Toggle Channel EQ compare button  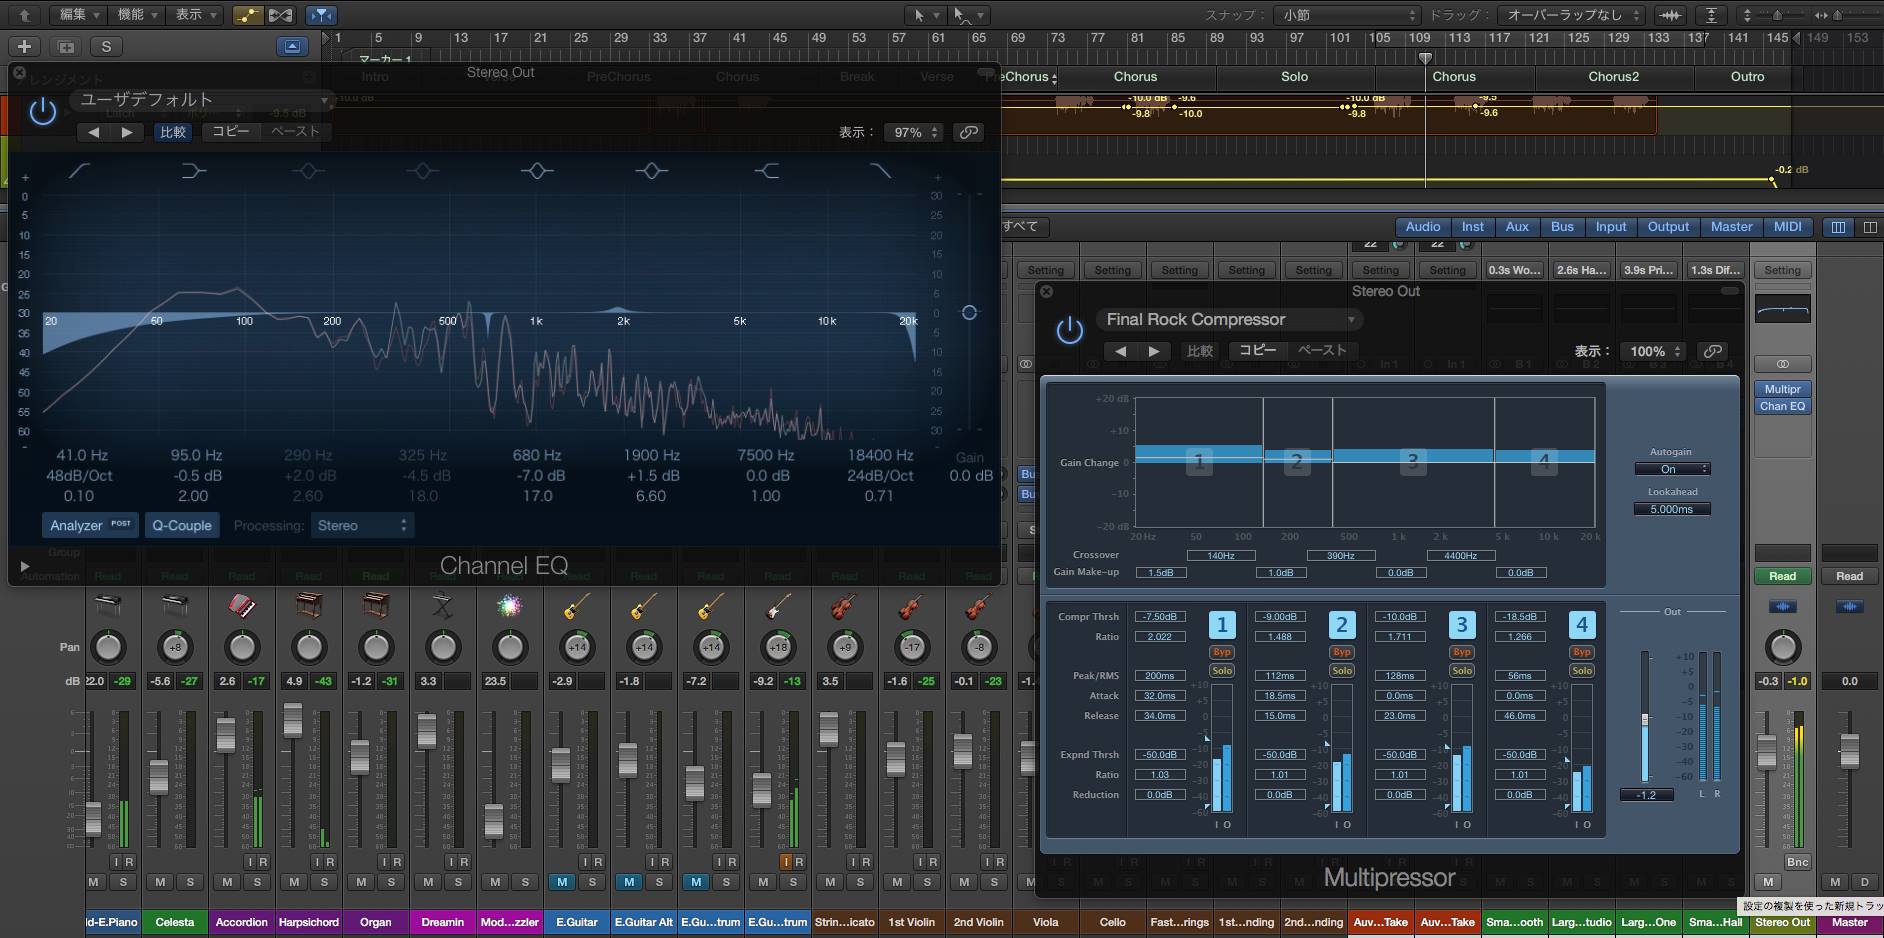(173, 132)
